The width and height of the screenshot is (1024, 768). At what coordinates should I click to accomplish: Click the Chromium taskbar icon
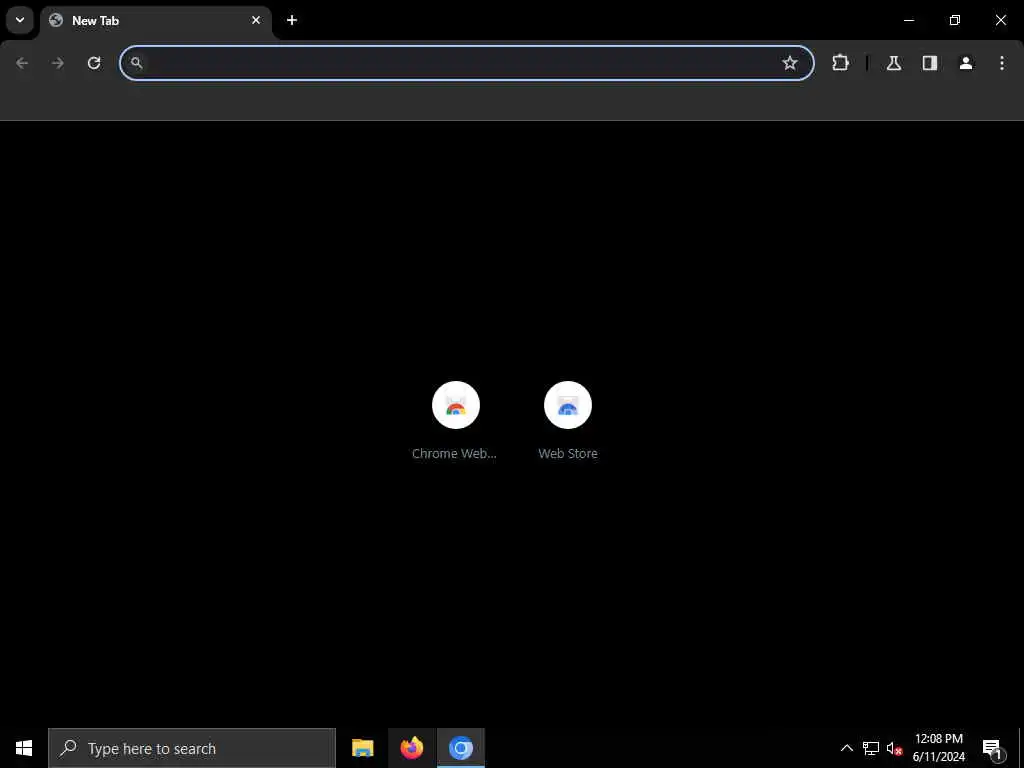point(461,748)
